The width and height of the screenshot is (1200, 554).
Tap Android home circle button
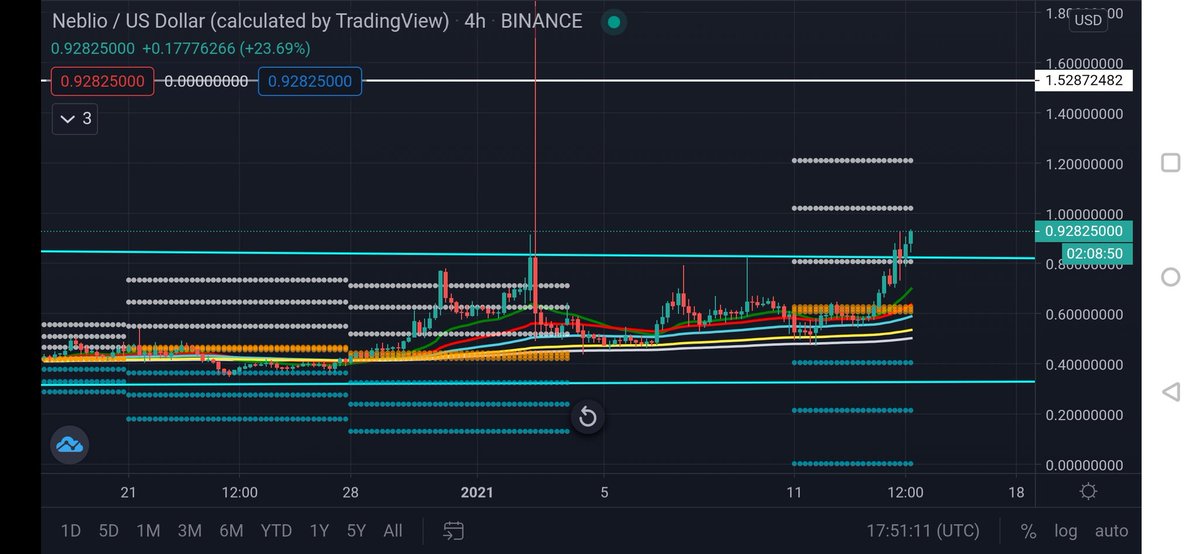[x=1170, y=277]
